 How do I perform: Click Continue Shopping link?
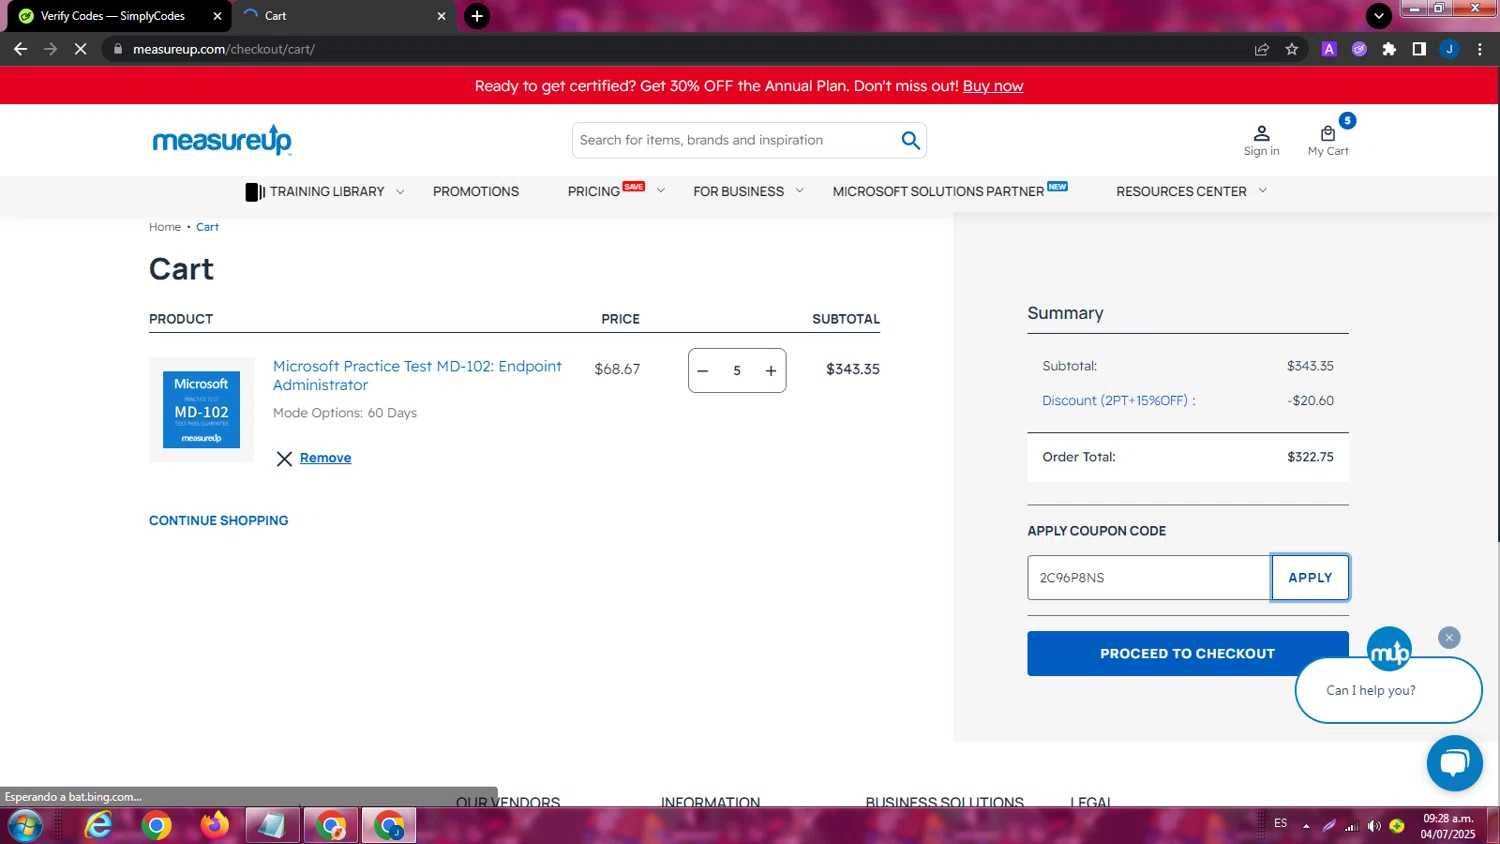tap(218, 521)
